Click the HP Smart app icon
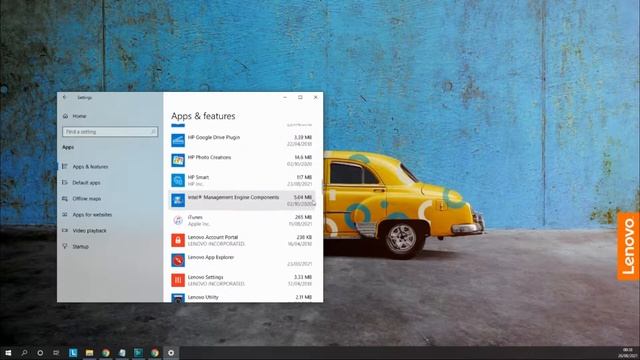 178,180
